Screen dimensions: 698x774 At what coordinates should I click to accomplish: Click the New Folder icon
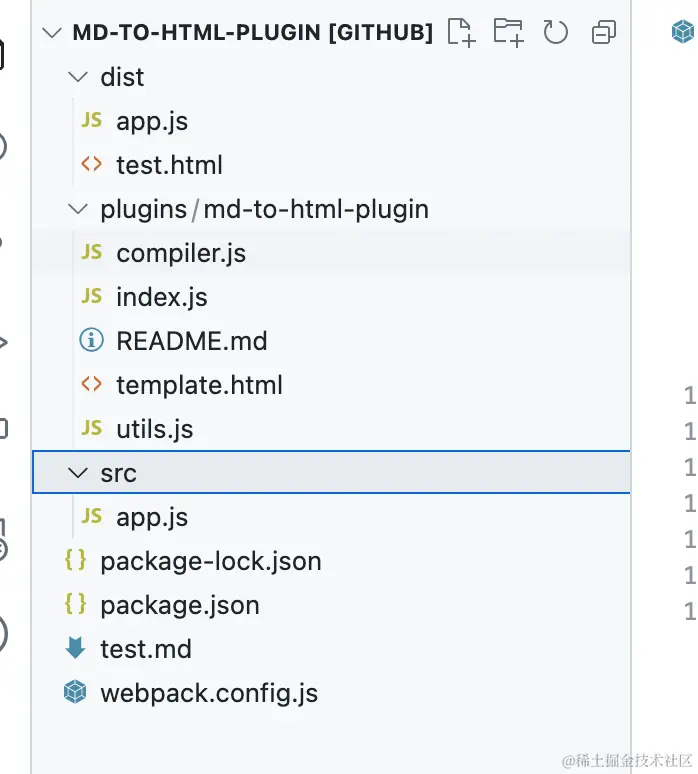pyautogui.click(x=508, y=32)
